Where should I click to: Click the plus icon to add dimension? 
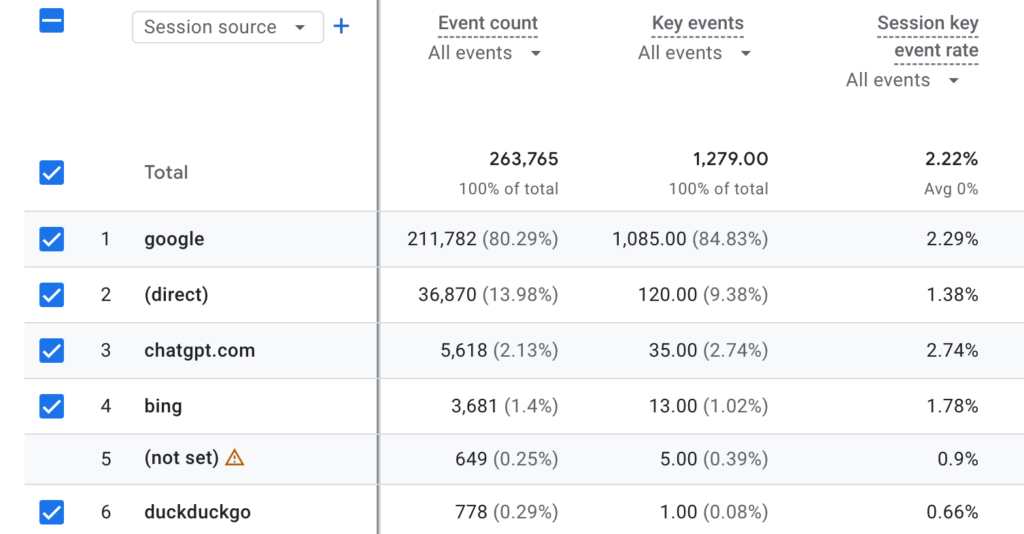click(x=341, y=27)
